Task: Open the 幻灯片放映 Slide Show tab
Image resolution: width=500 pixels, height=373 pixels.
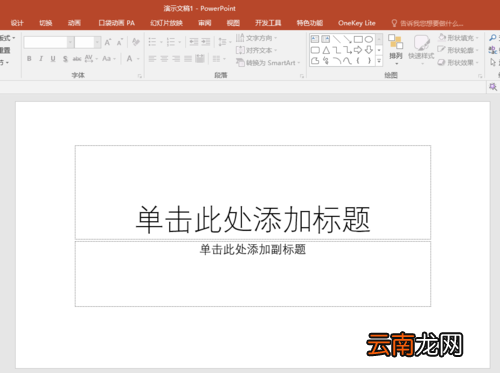Action: click(166, 23)
